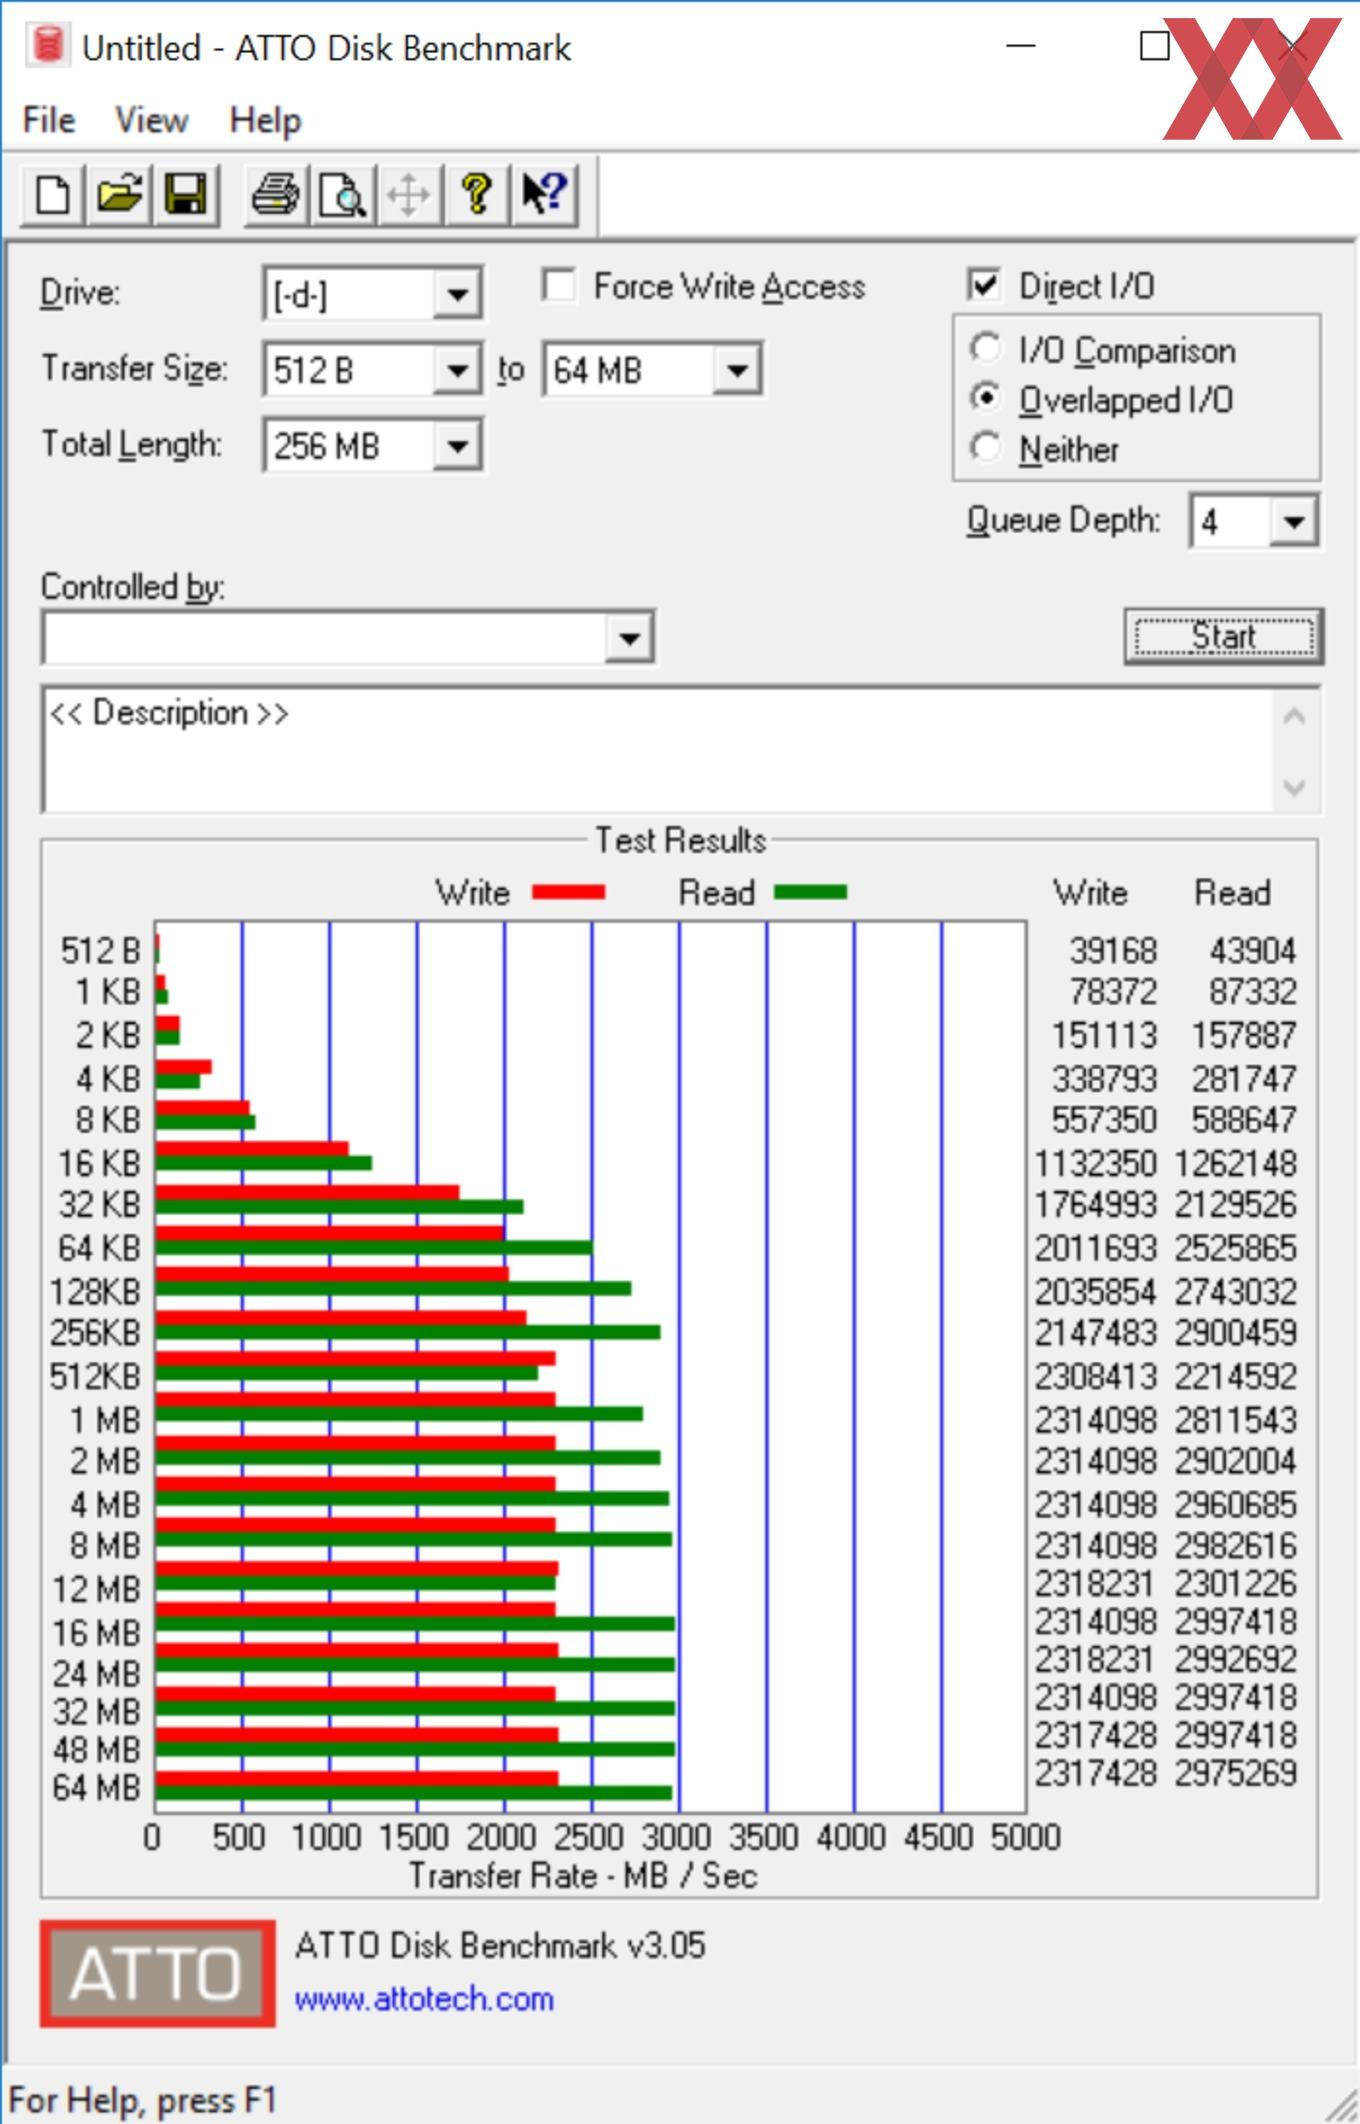The width and height of the screenshot is (1360, 2124).
Task: Click the 64 KB row label
Action: point(99,1248)
